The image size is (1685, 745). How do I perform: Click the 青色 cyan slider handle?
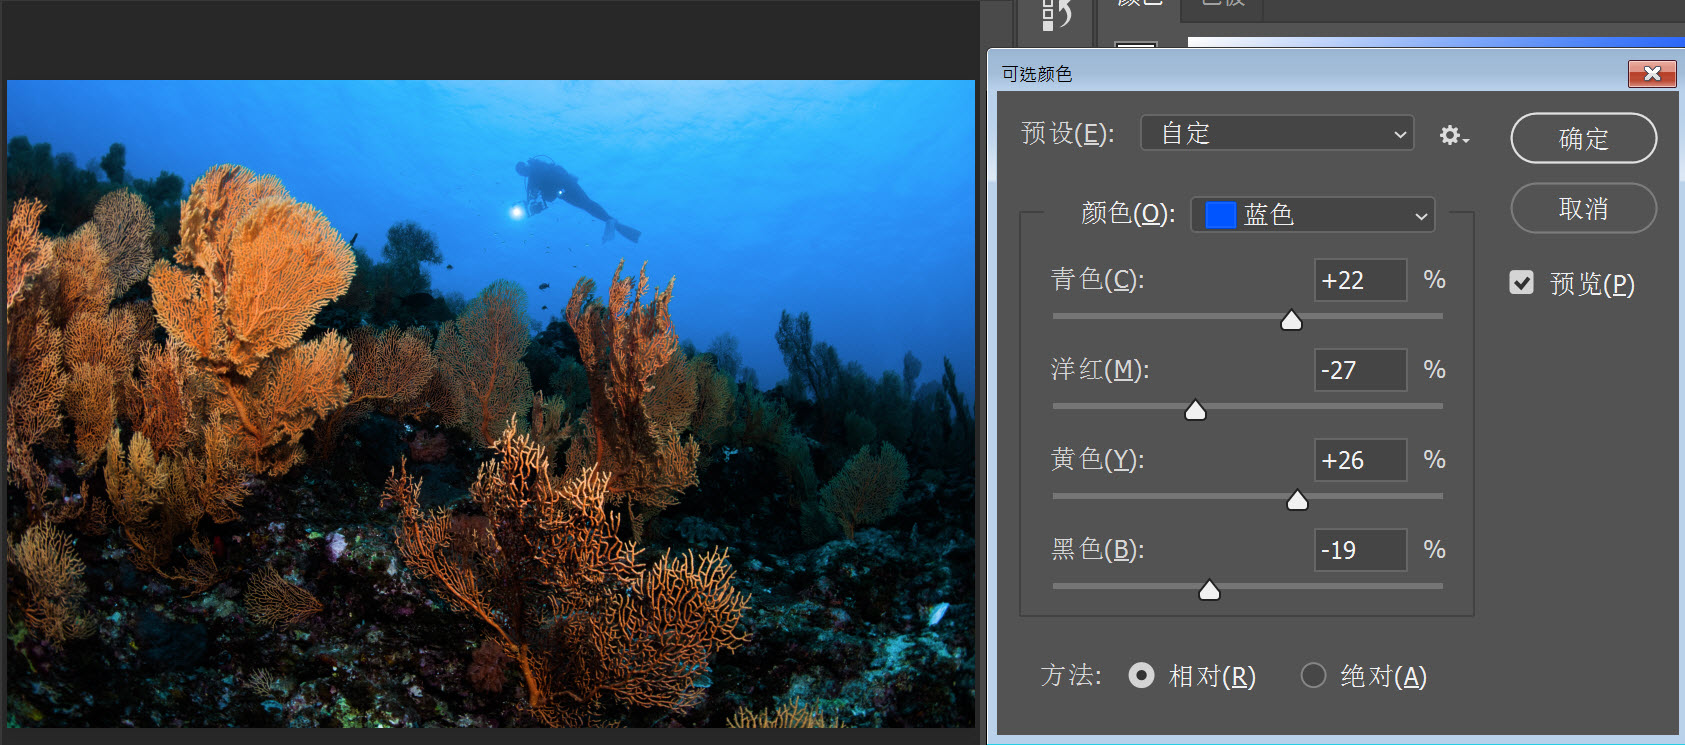(1291, 320)
